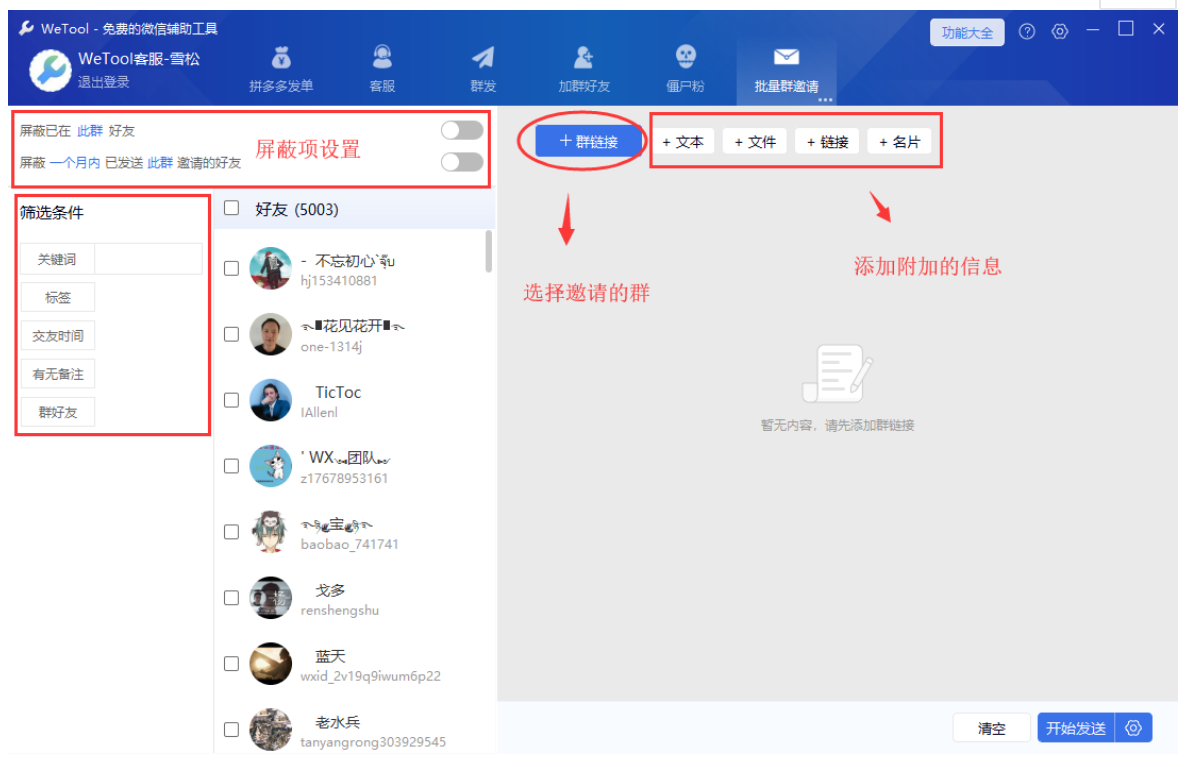1199x767 pixels.
Task: Open the 一个月内 time range link
Action: [74, 163]
